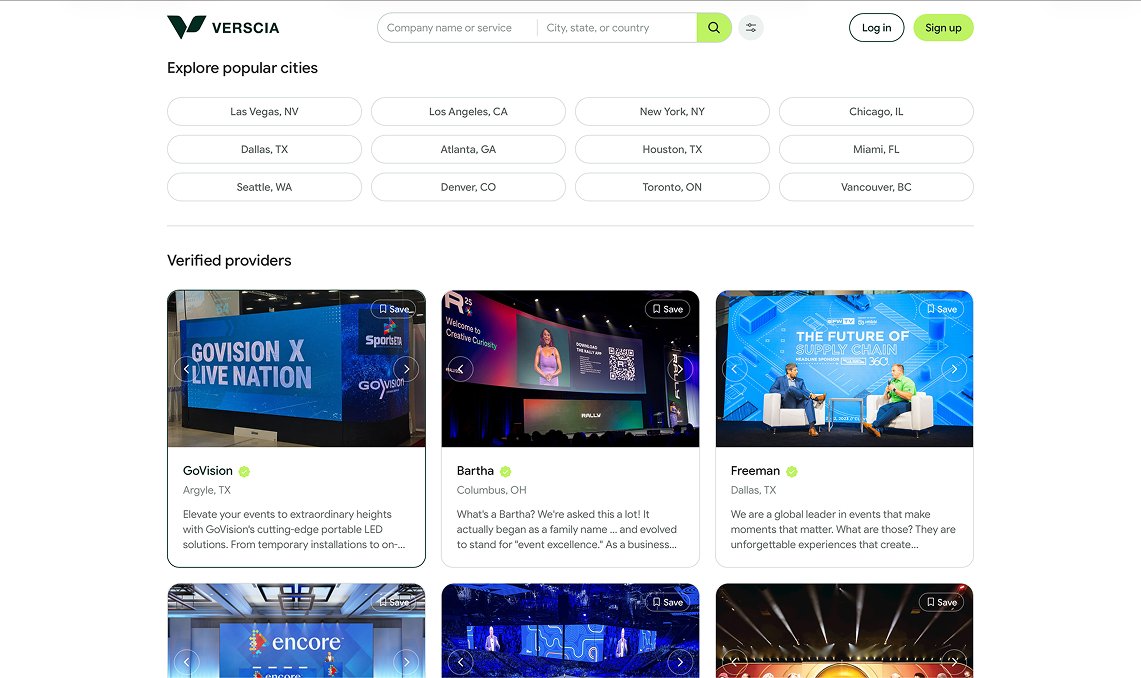Open the search filters icon
Viewport: 1141px width, 678px height.
coord(751,28)
